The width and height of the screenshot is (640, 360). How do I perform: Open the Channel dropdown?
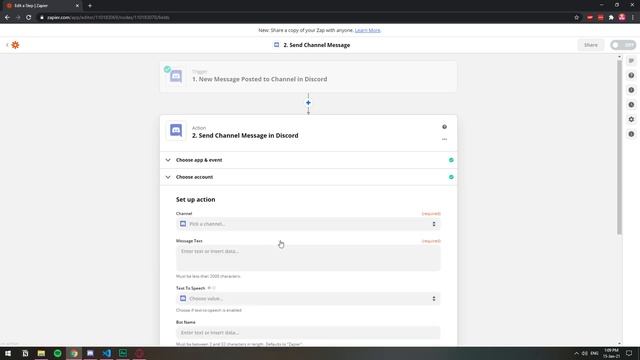coord(308,224)
